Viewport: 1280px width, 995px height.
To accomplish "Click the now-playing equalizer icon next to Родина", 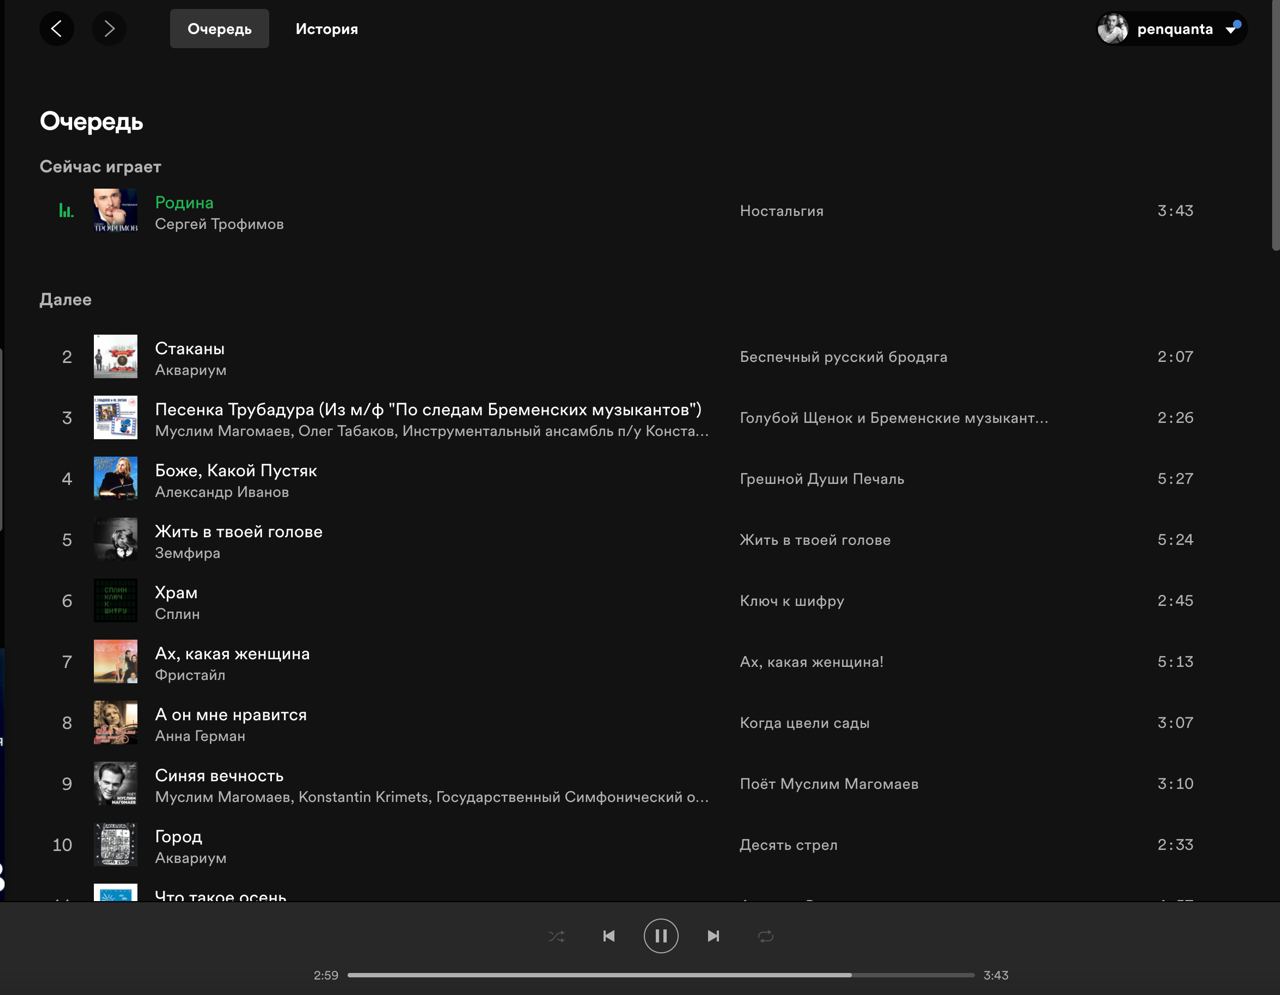I will coord(66,211).
